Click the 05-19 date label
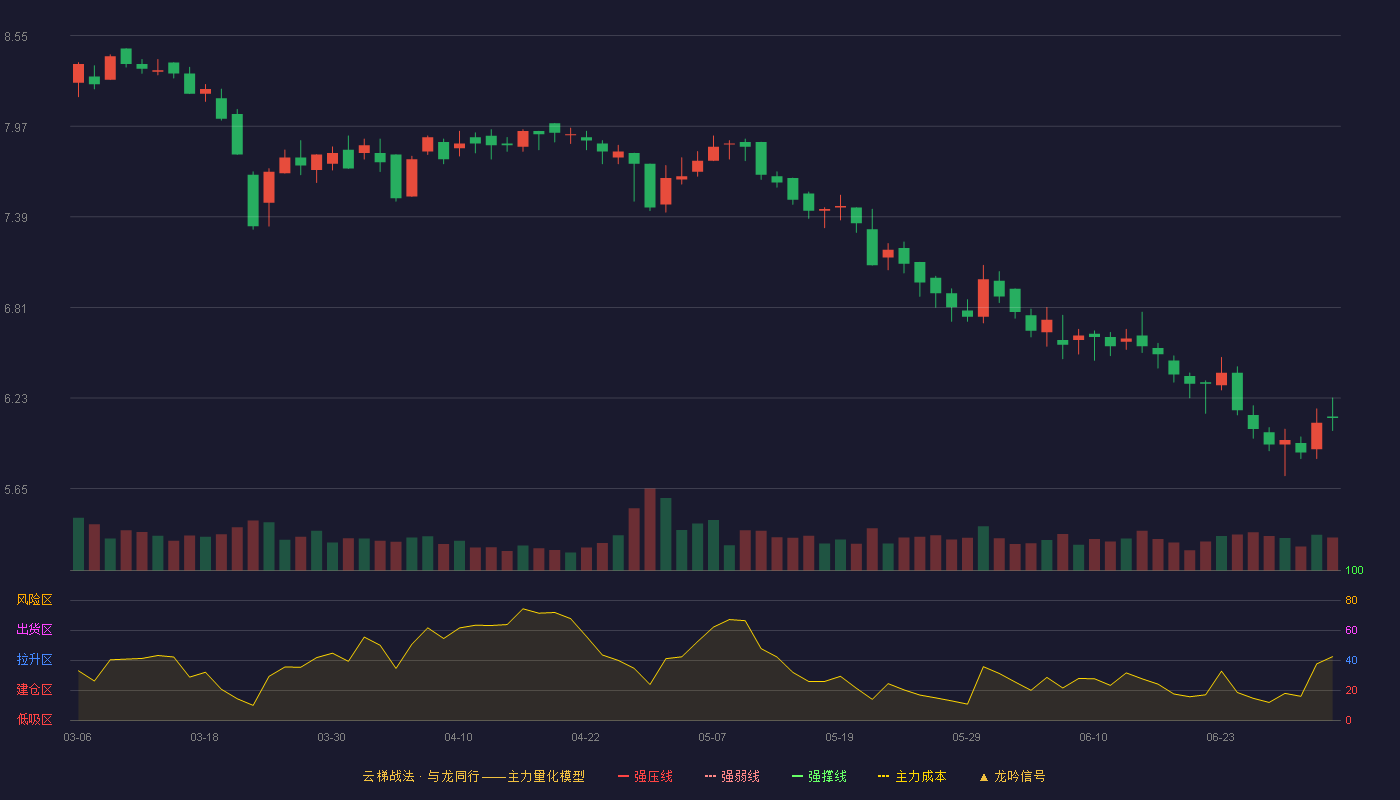 point(840,737)
